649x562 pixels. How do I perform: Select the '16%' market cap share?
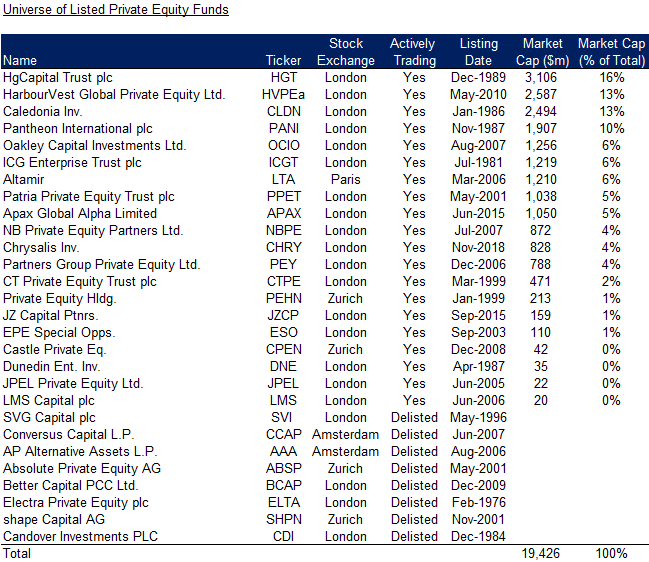(612, 78)
